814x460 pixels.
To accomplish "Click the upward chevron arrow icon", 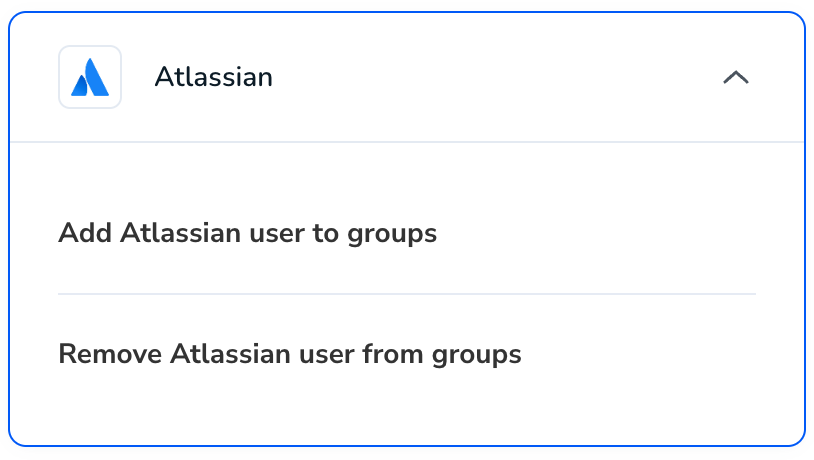I will 736,77.
